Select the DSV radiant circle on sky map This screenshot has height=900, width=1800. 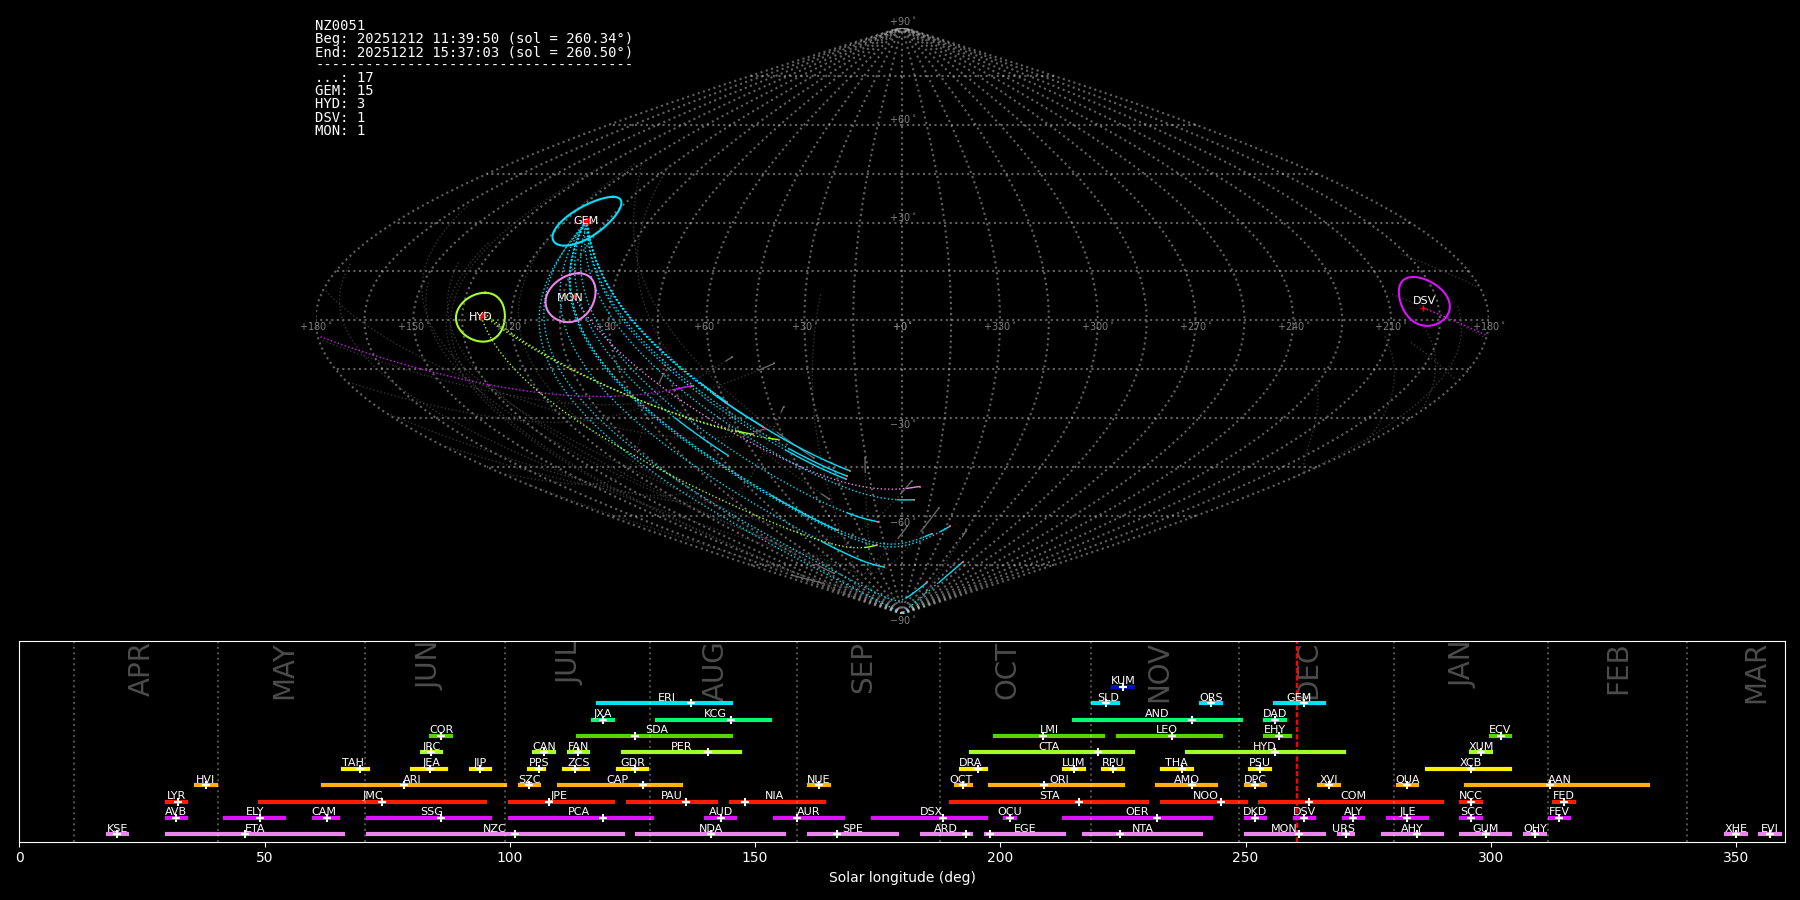point(1424,301)
